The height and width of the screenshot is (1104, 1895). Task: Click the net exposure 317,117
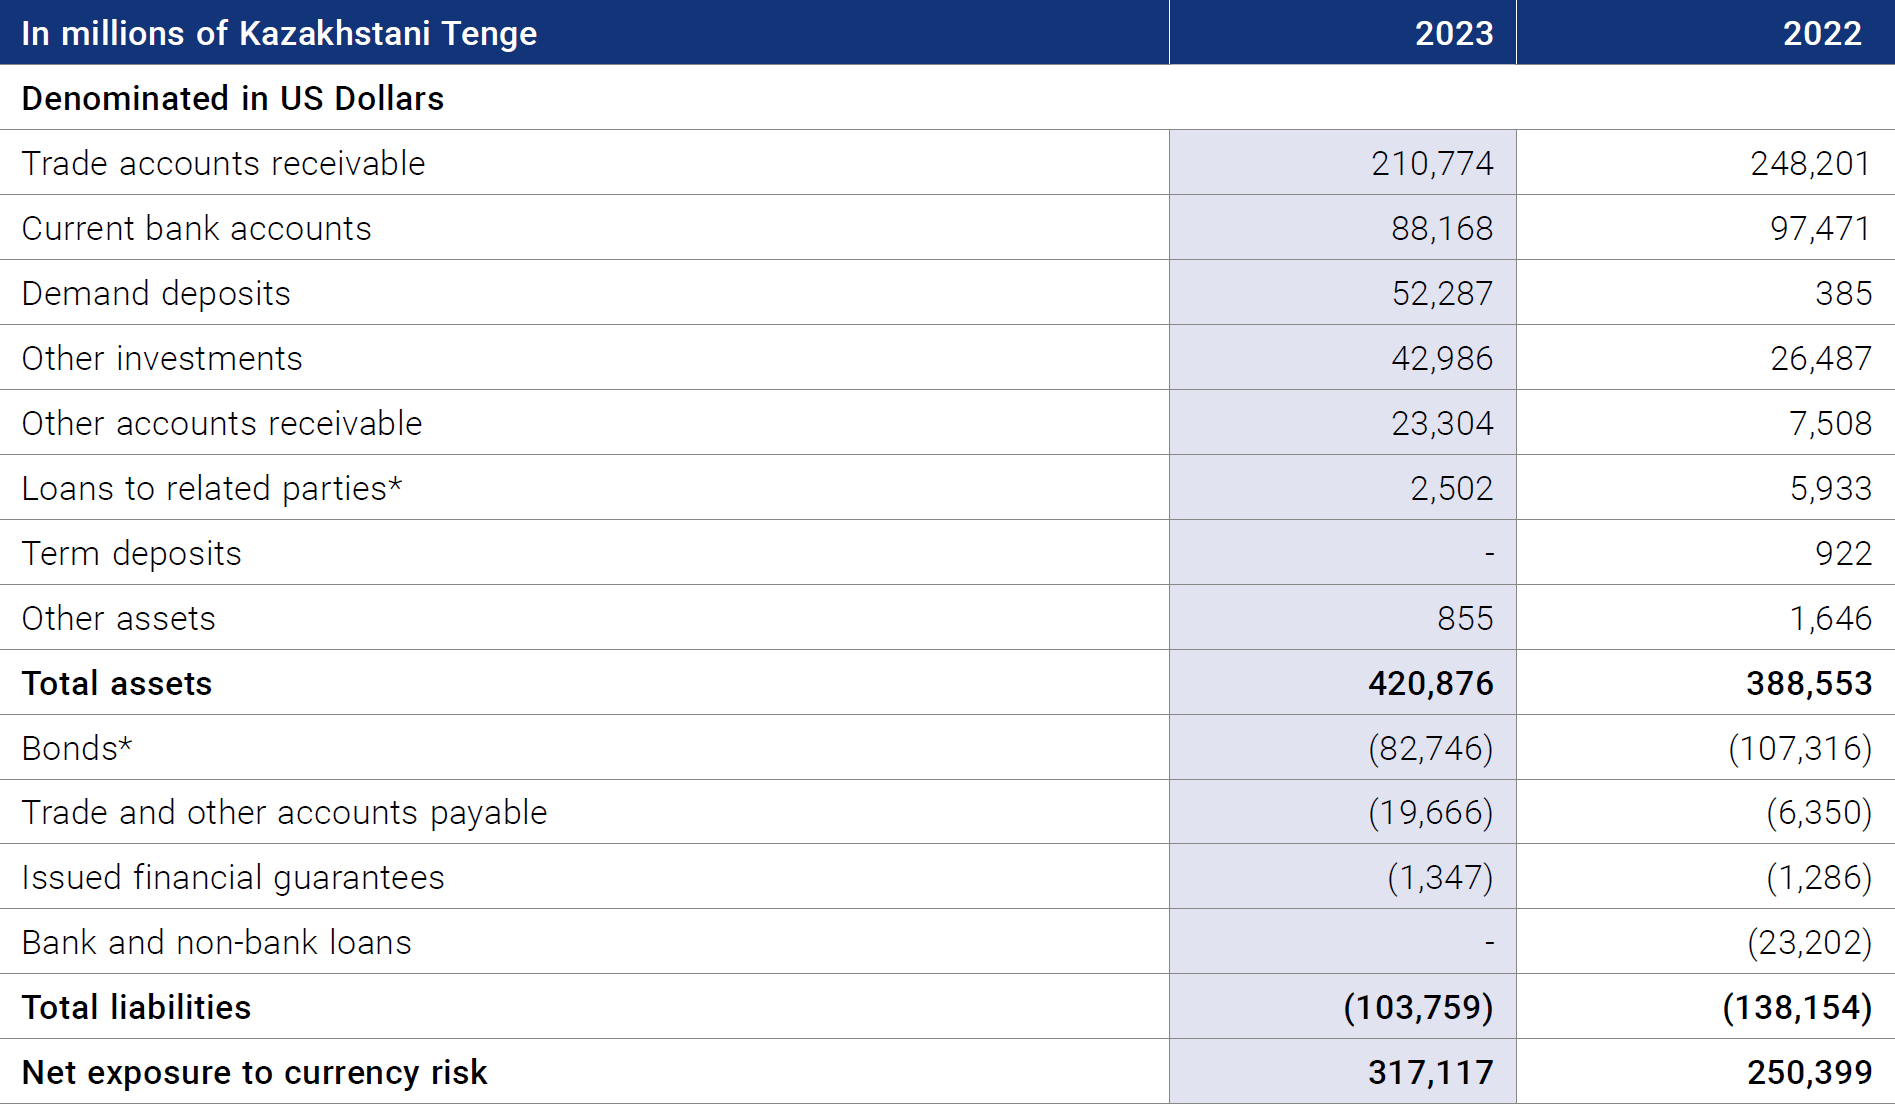coord(1431,1073)
